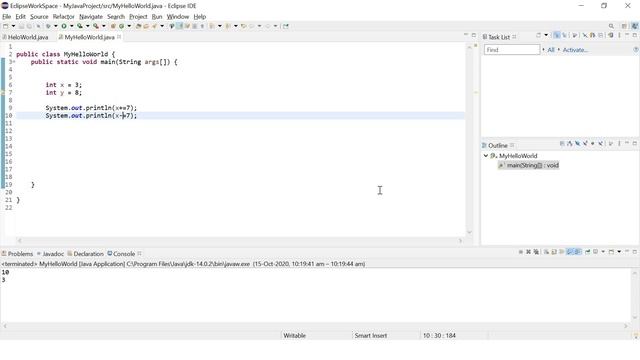Click the Find field in Task List
Image resolution: width=640 pixels, height=360 pixels.
[x=512, y=50]
